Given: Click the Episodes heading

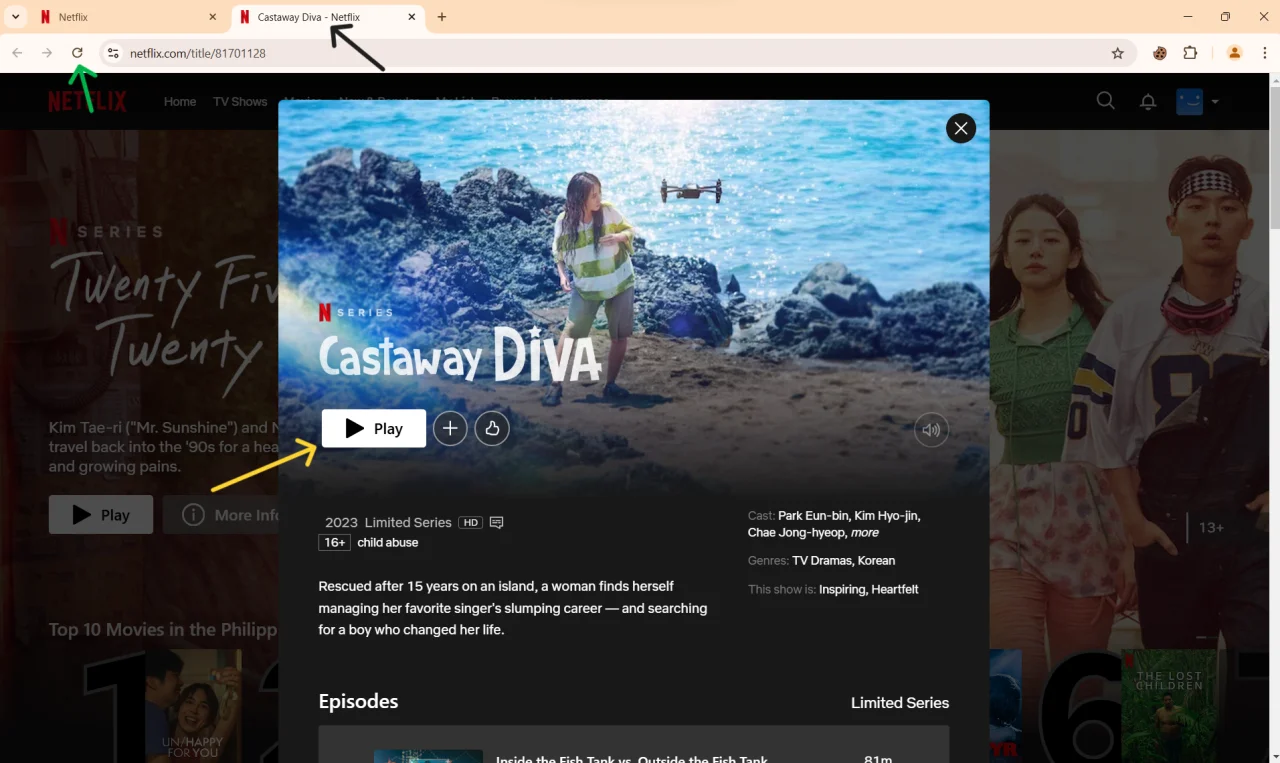Looking at the screenshot, I should pyautogui.click(x=358, y=702).
